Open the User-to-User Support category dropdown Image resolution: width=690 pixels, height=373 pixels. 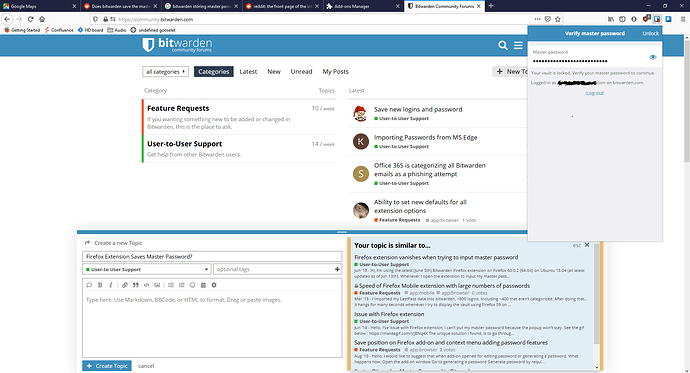147,269
